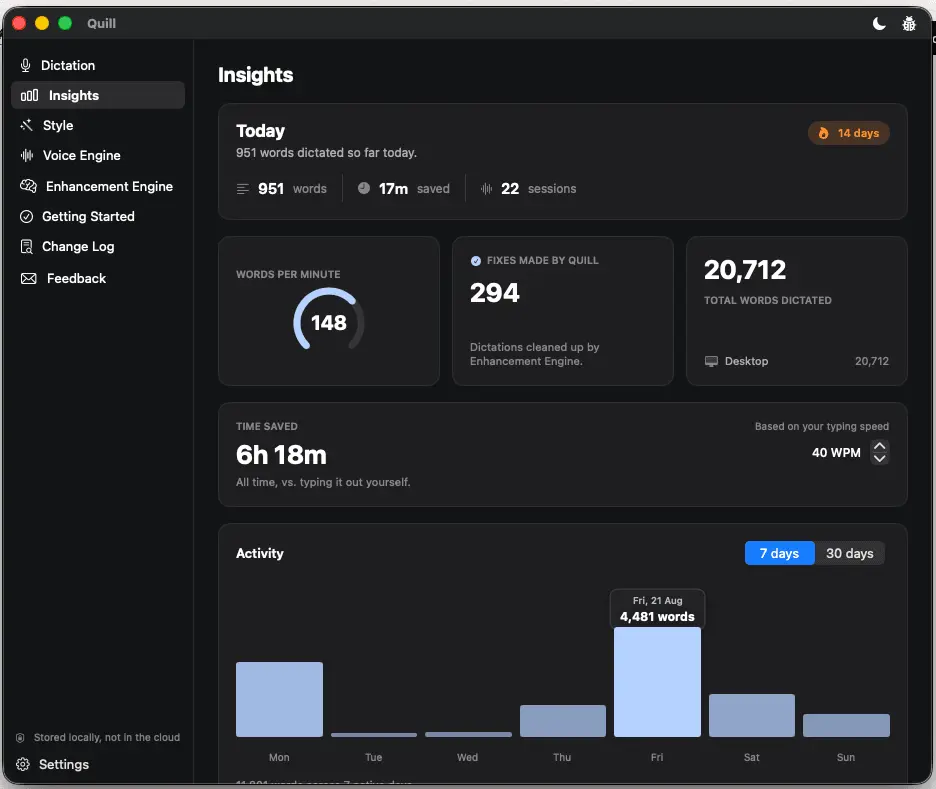The height and width of the screenshot is (789, 936).
Task: Click the Feedback envelope icon
Action: point(29,279)
